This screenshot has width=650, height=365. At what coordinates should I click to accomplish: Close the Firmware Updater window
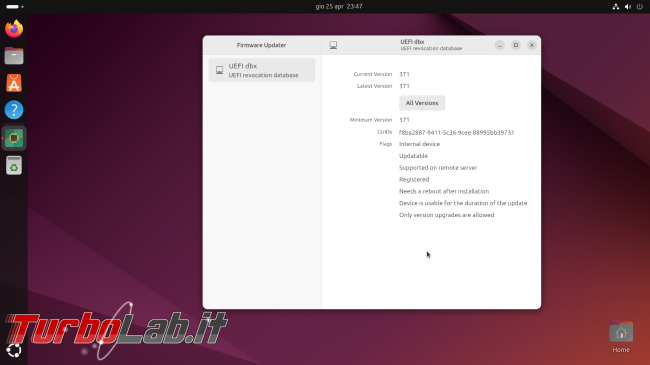point(532,45)
